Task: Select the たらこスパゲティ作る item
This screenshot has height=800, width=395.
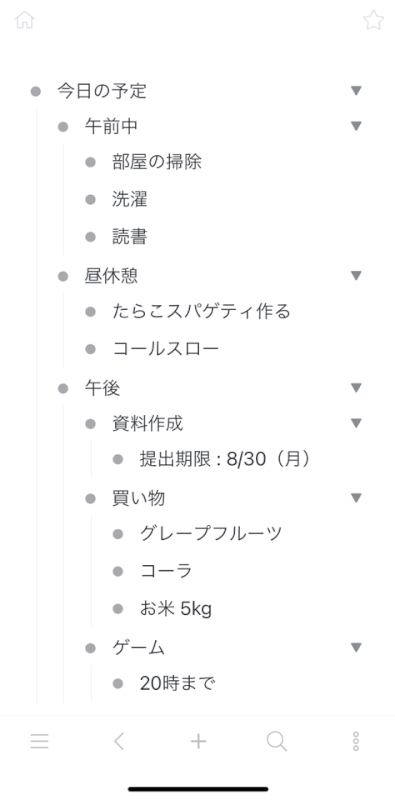Action: (201, 311)
